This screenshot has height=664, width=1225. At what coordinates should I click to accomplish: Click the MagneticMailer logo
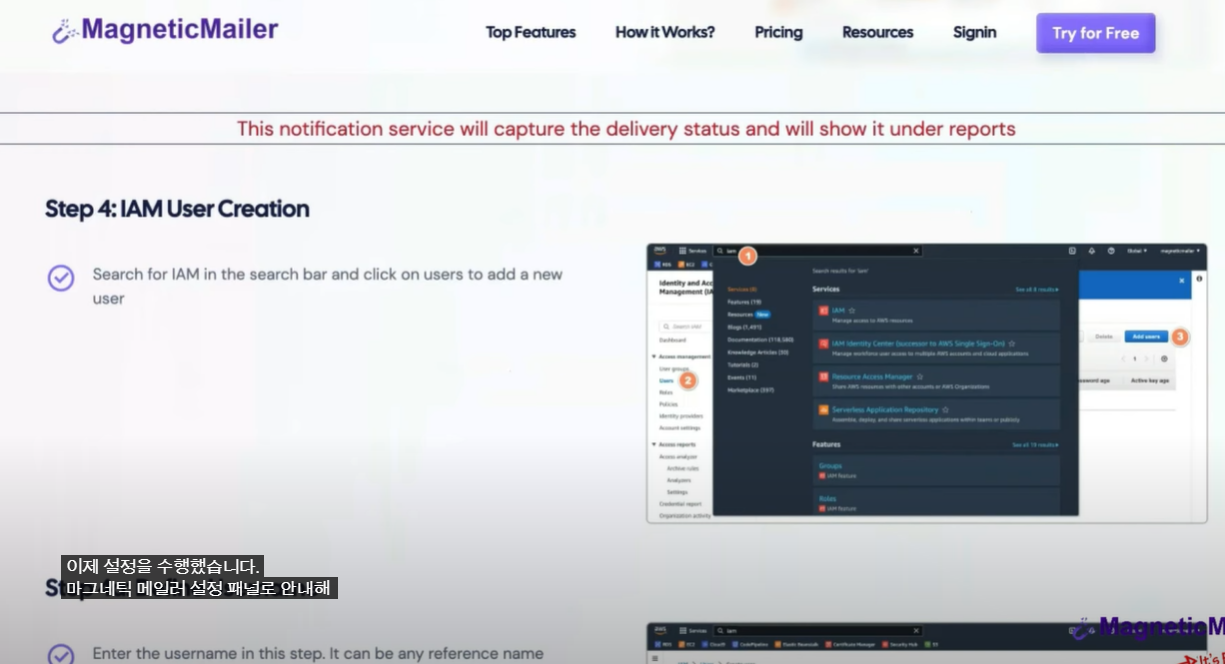tap(165, 30)
